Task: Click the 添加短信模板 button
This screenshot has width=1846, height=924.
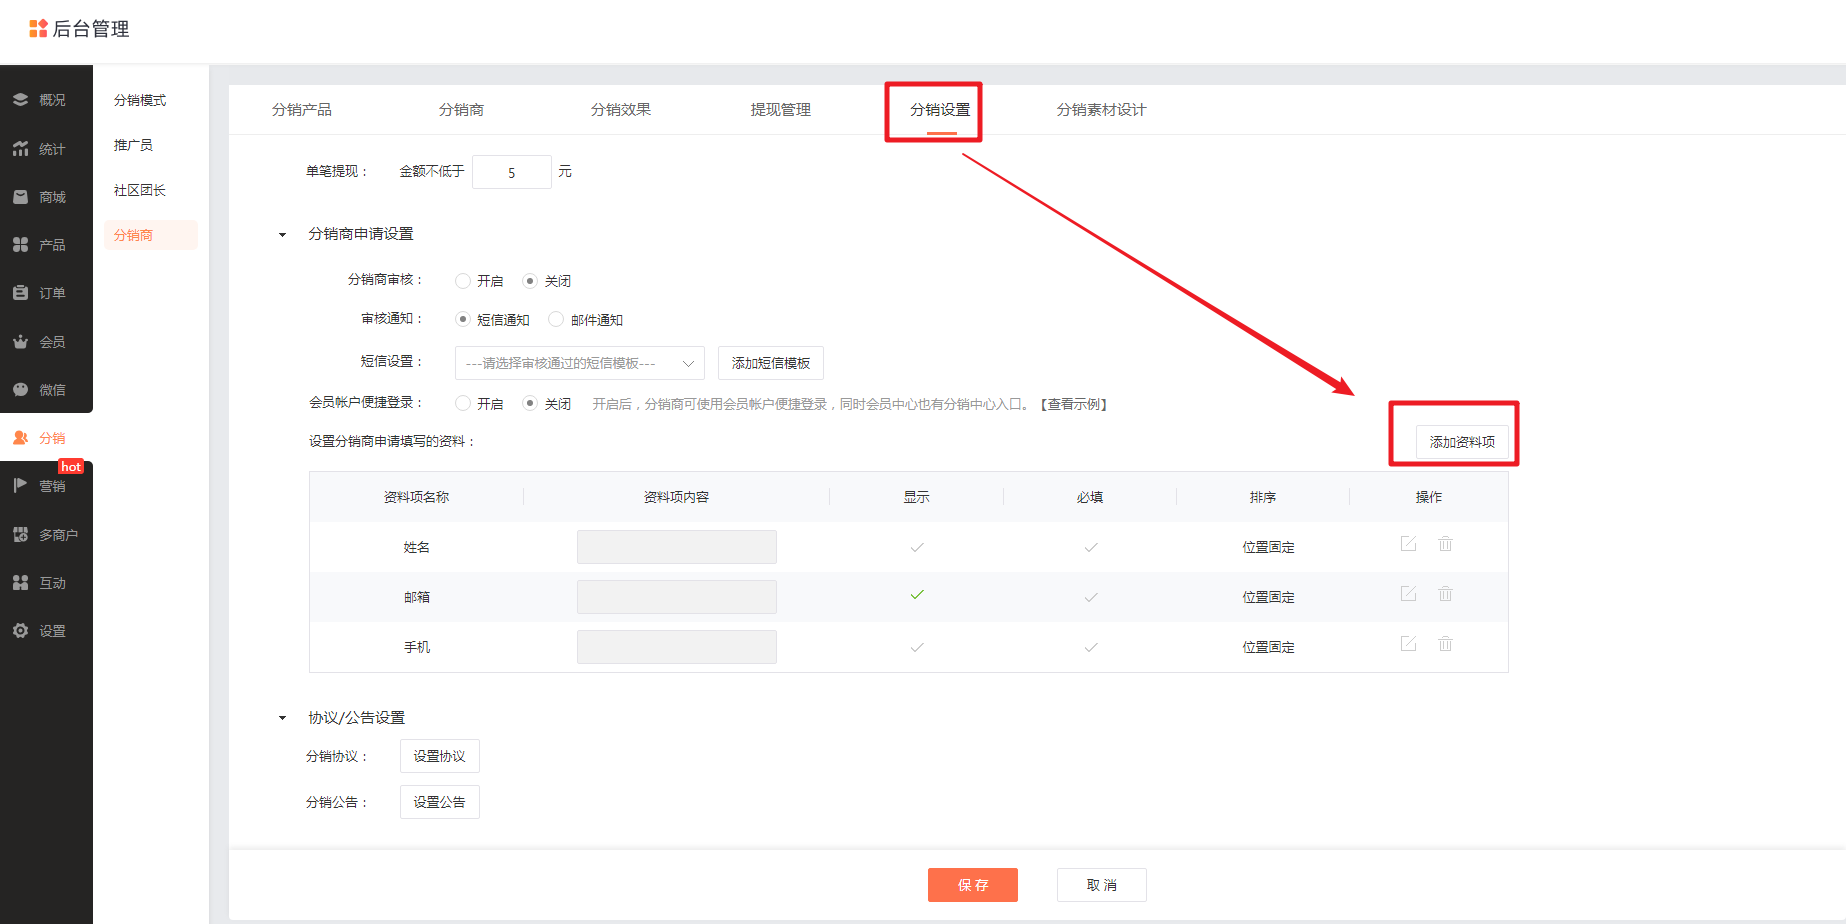Action: point(771,363)
